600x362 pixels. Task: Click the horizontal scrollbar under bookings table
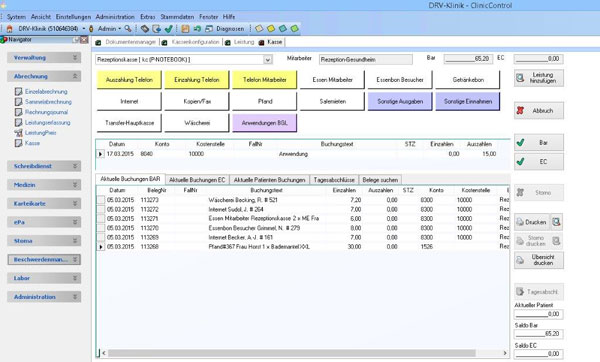coord(292,353)
